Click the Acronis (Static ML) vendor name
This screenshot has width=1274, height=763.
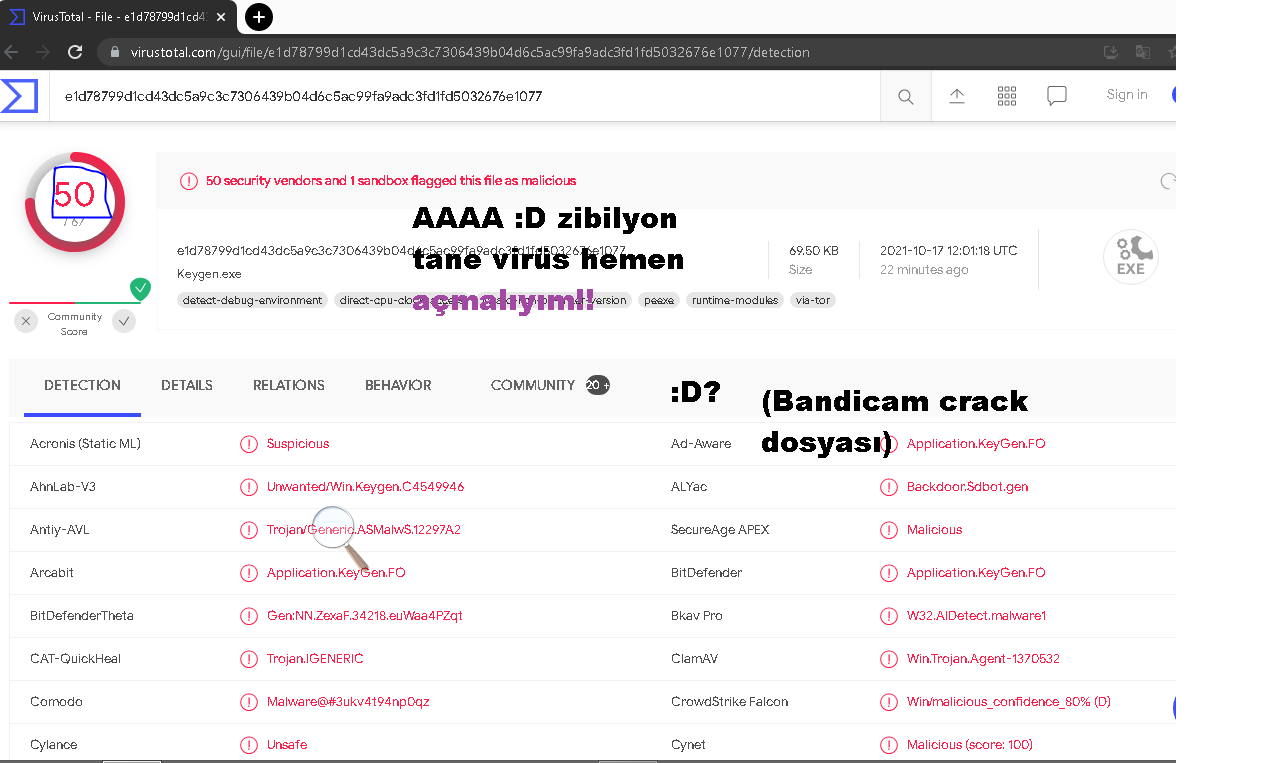click(85, 444)
